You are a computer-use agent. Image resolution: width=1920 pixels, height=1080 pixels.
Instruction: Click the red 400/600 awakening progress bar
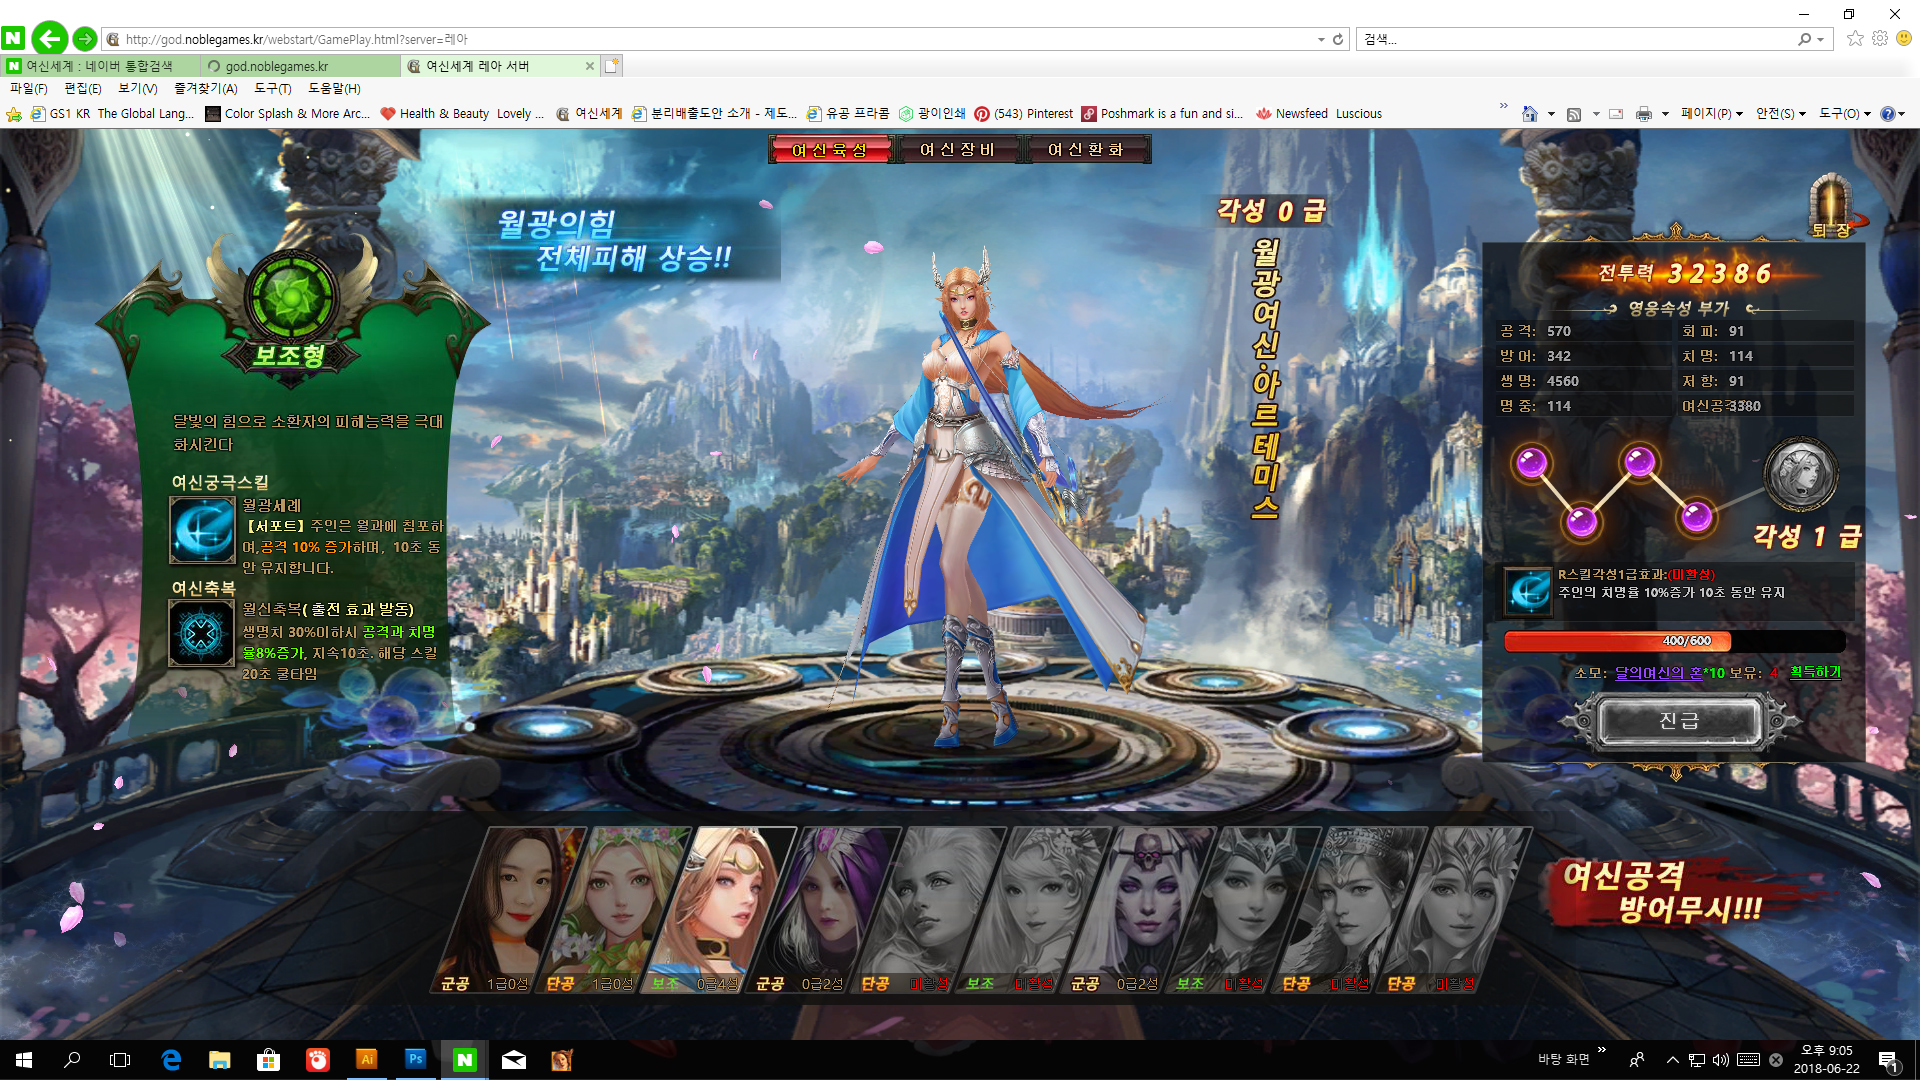tap(1675, 641)
